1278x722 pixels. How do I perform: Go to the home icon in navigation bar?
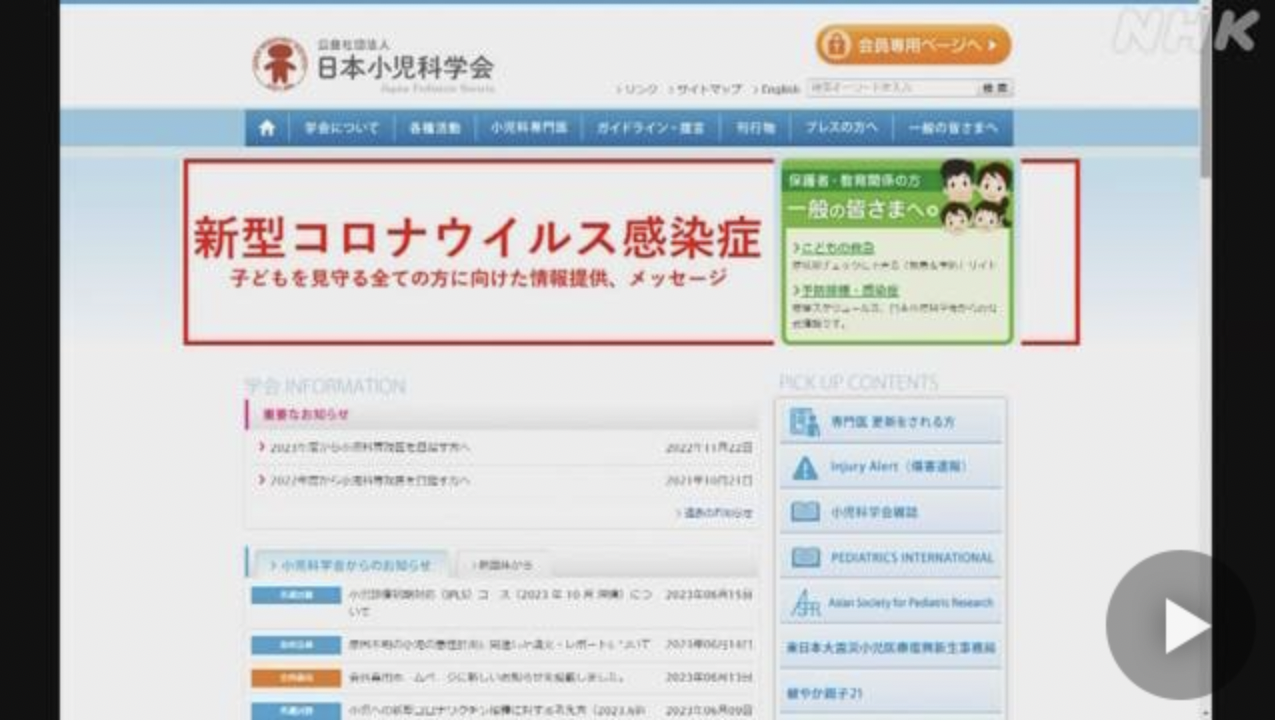(x=267, y=128)
